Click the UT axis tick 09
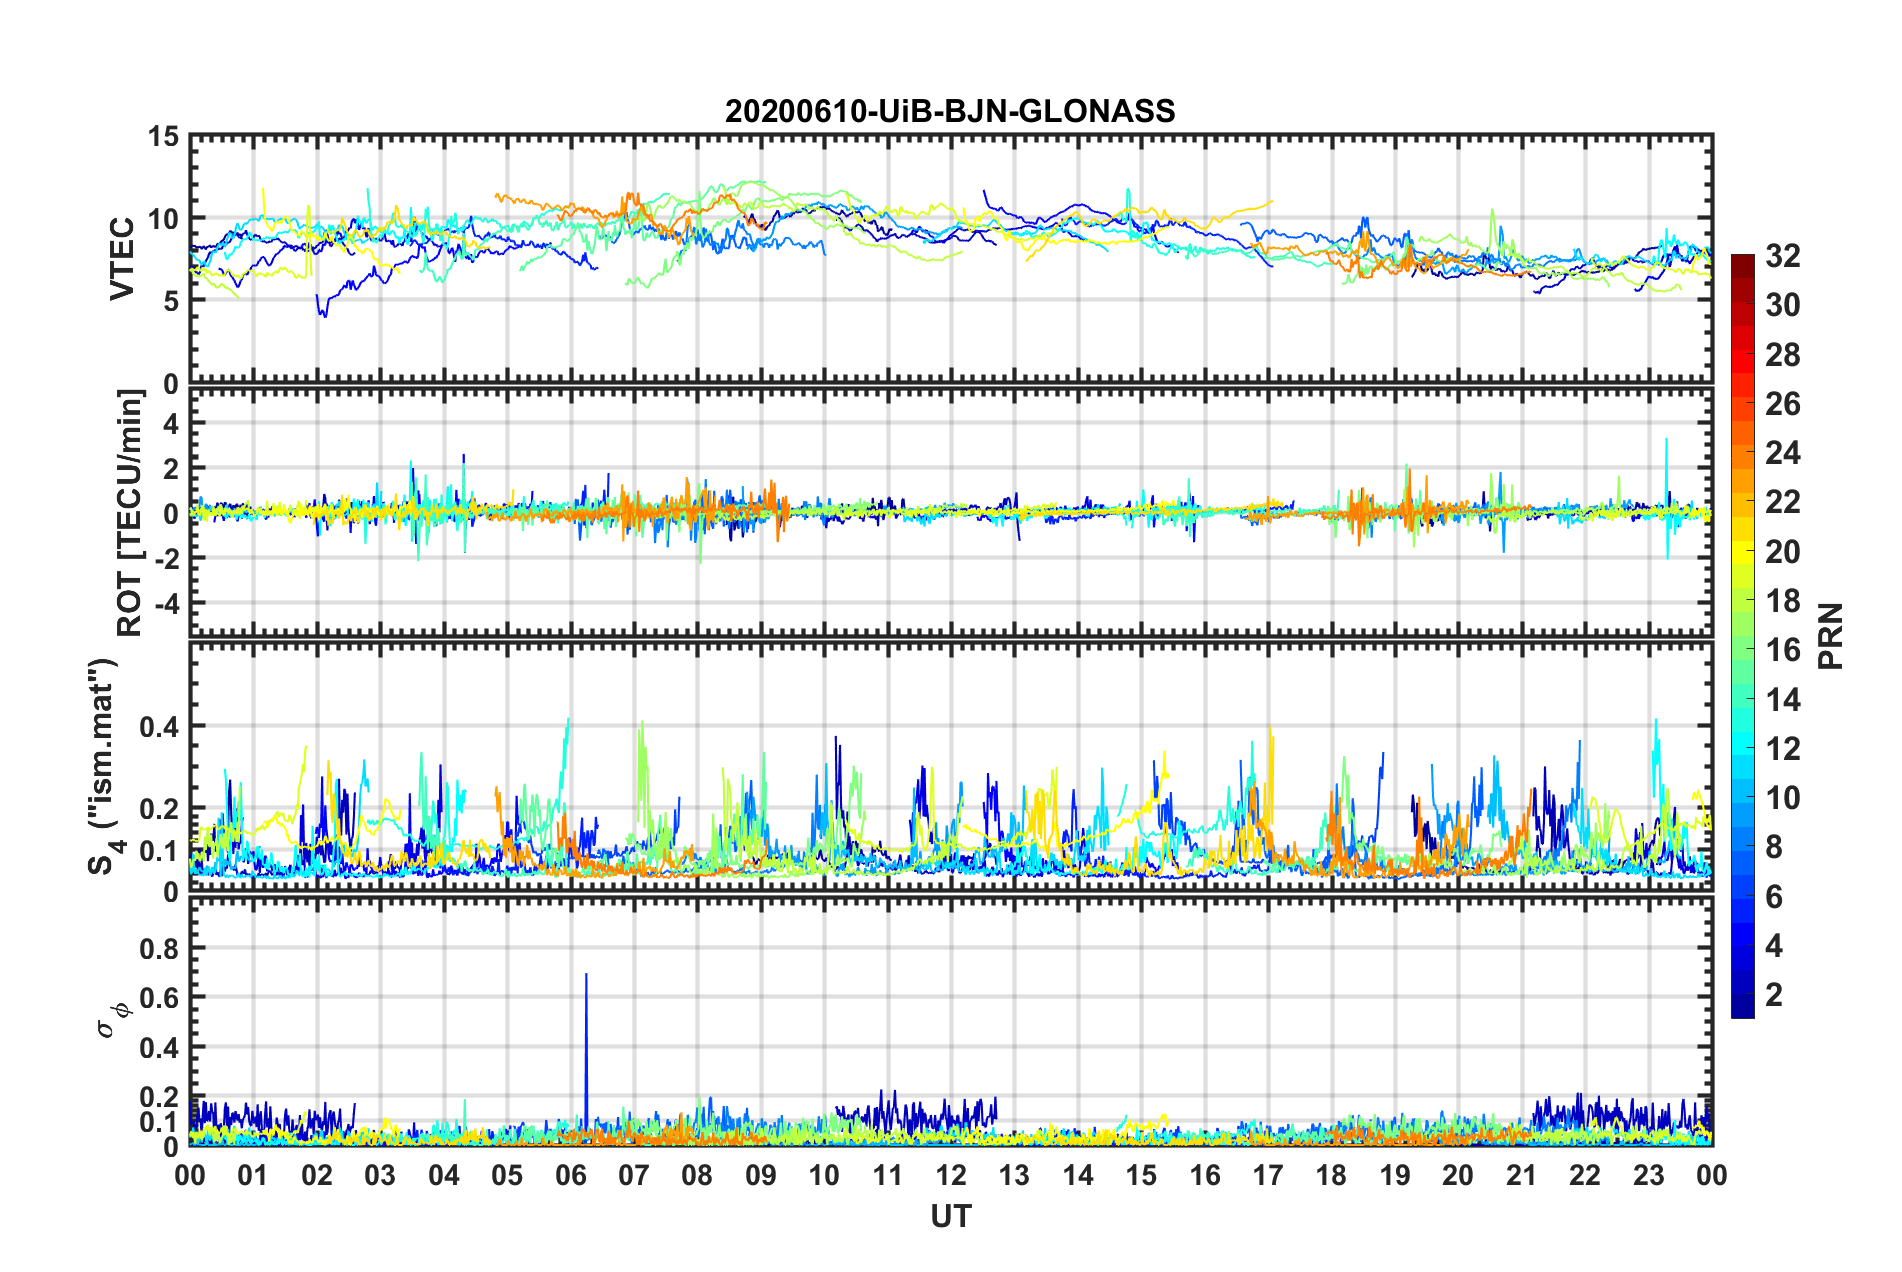1902x1272 pixels. (x=761, y=1175)
